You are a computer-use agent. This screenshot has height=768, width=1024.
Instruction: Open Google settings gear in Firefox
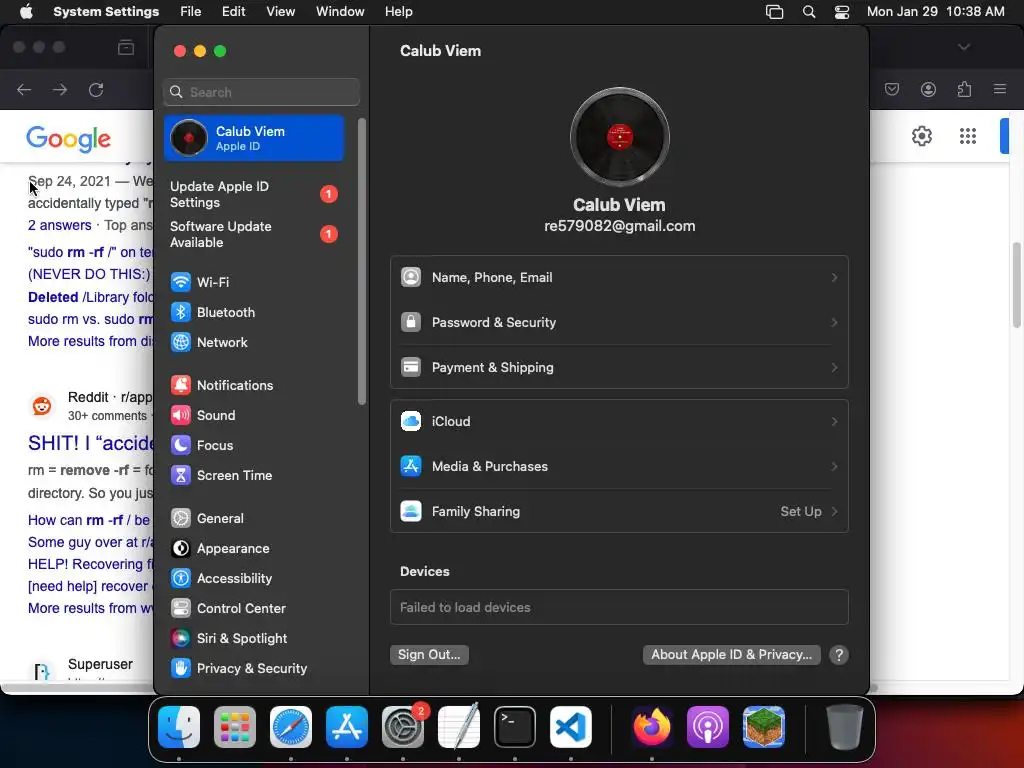(921, 136)
